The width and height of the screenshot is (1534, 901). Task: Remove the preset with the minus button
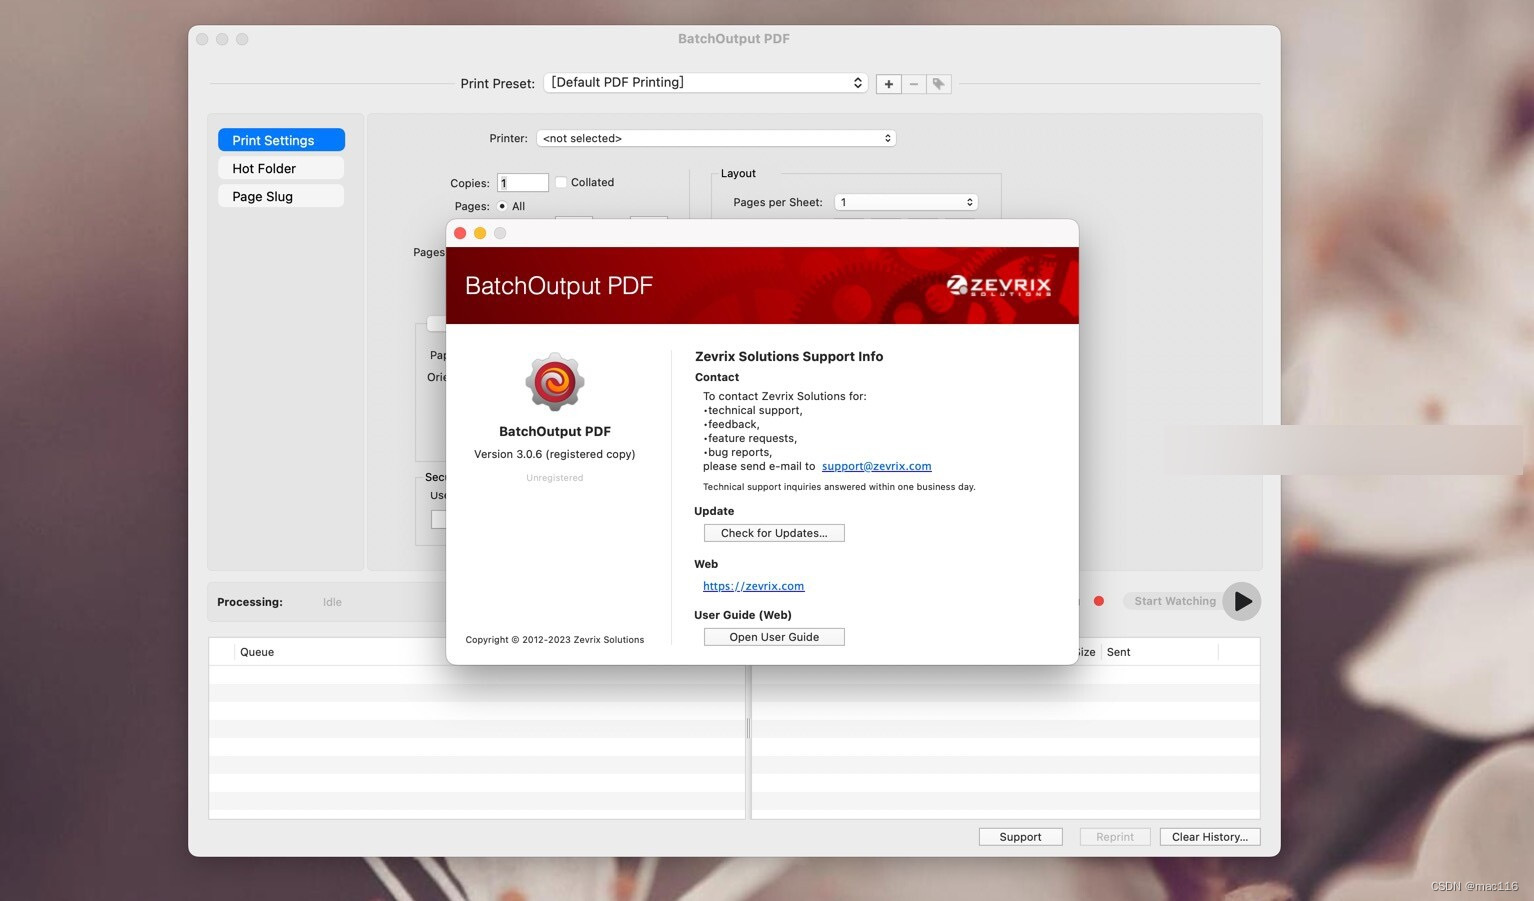click(x=914, y=84)
